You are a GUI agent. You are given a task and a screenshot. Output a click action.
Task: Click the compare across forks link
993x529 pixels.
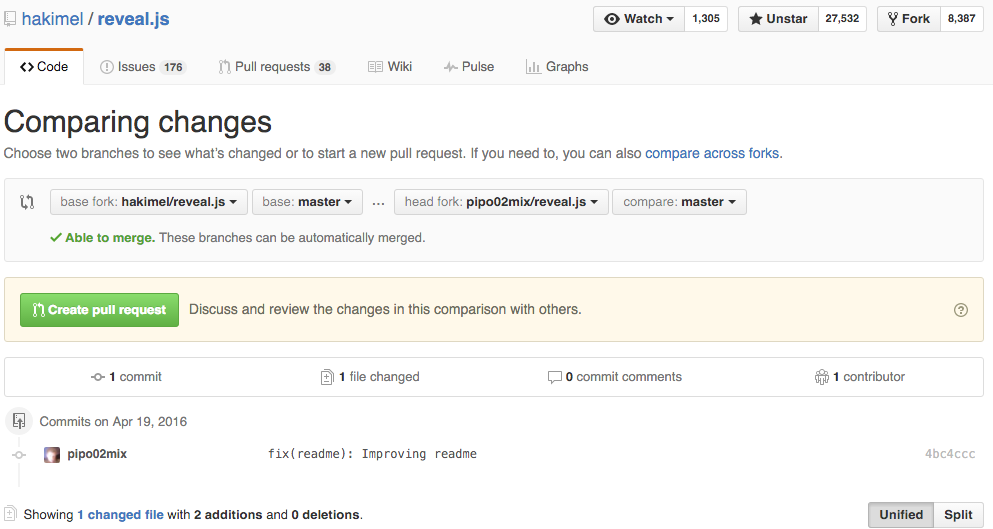point(712,153)
